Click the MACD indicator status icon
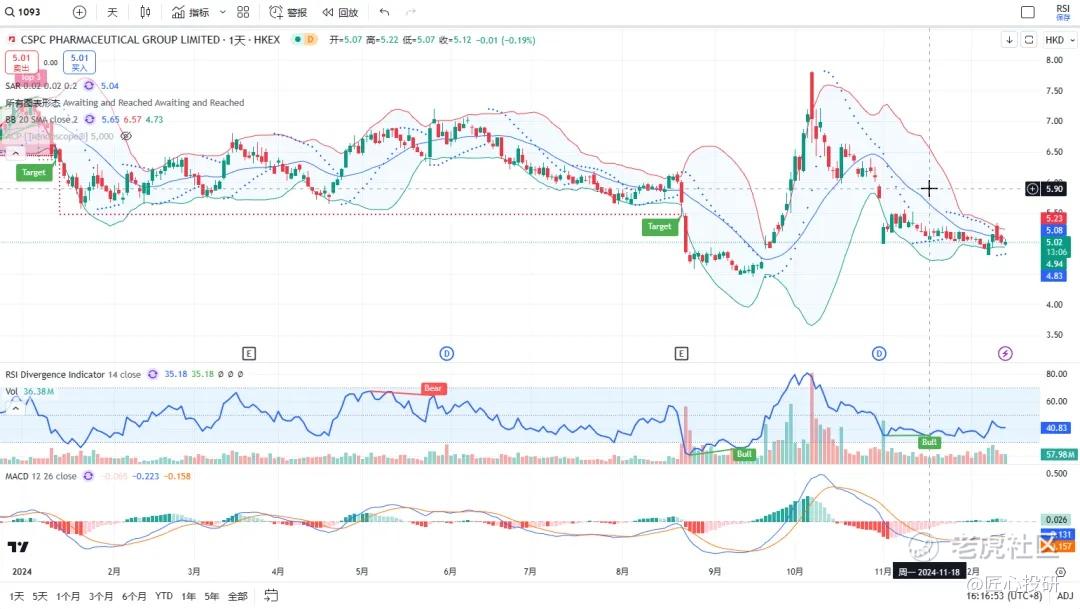 (88, 476)
